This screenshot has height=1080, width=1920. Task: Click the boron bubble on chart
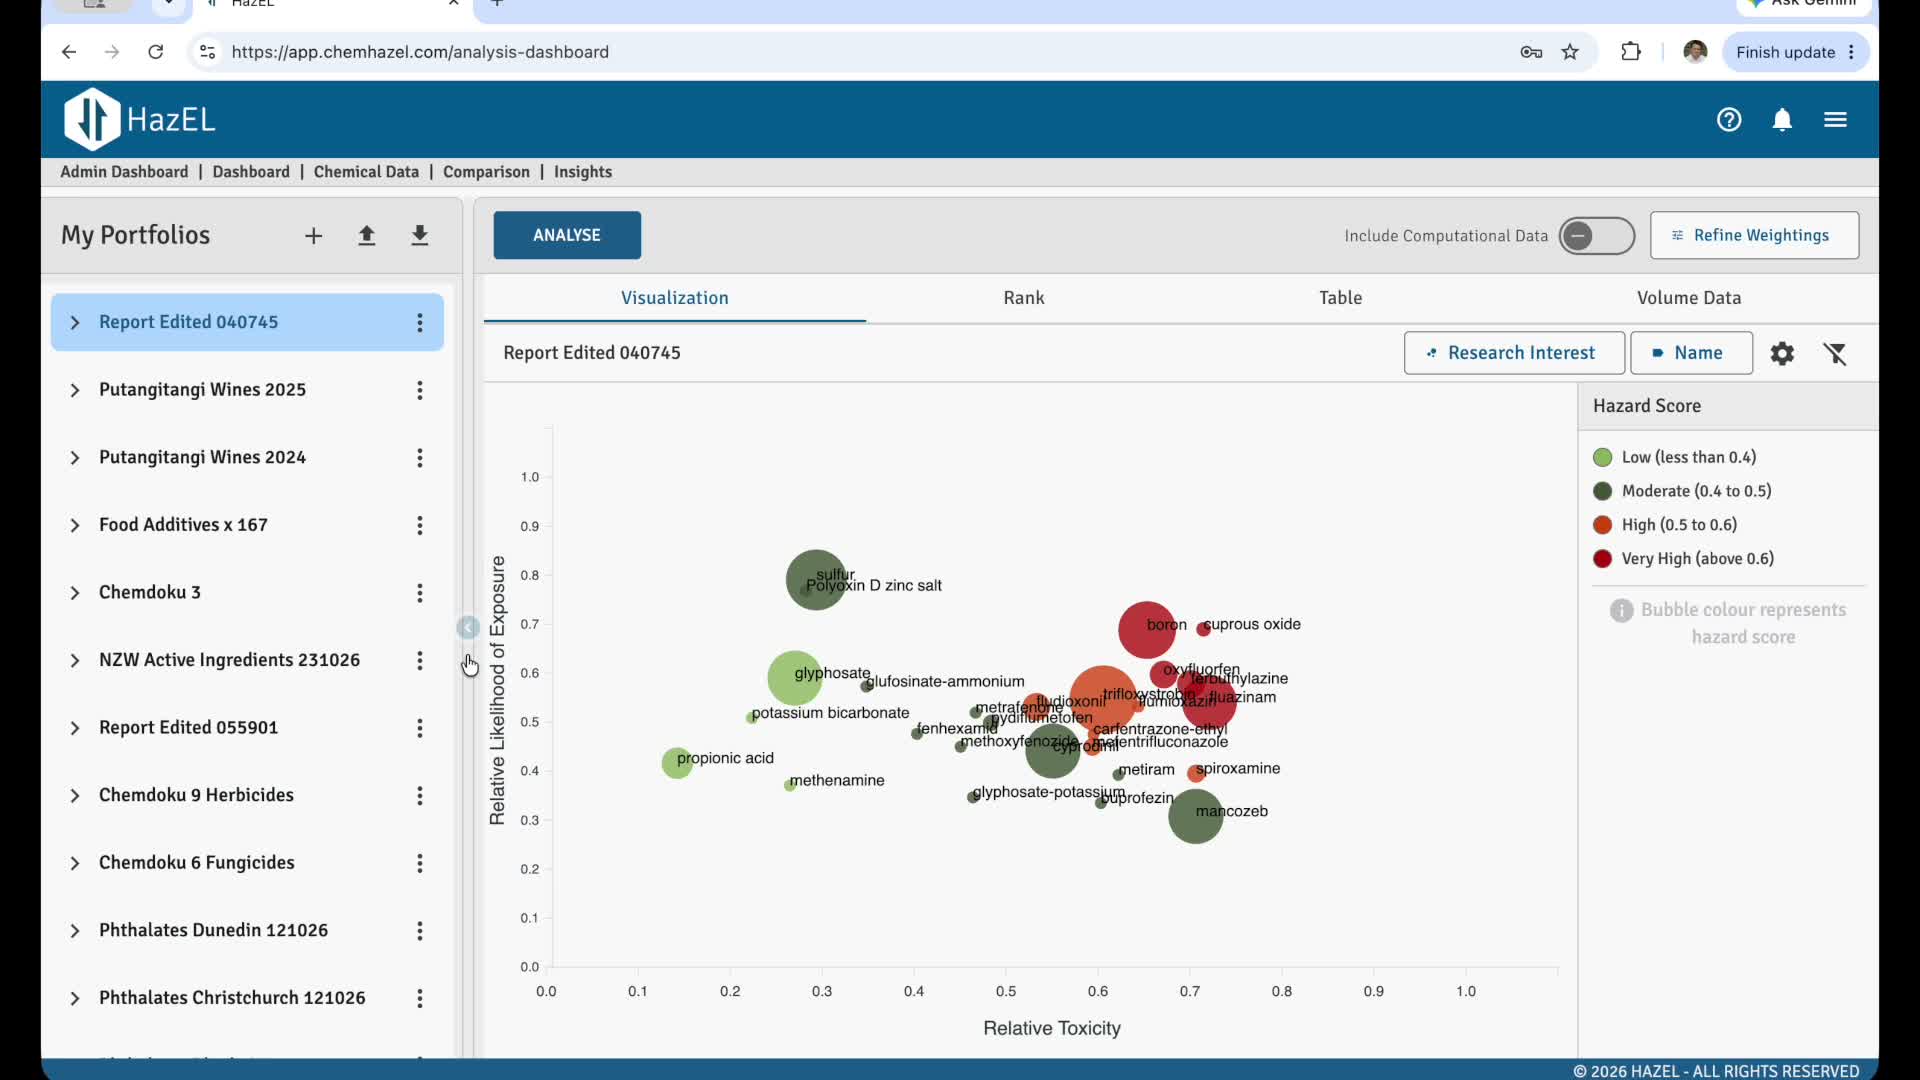click(x=1146, y=630)
